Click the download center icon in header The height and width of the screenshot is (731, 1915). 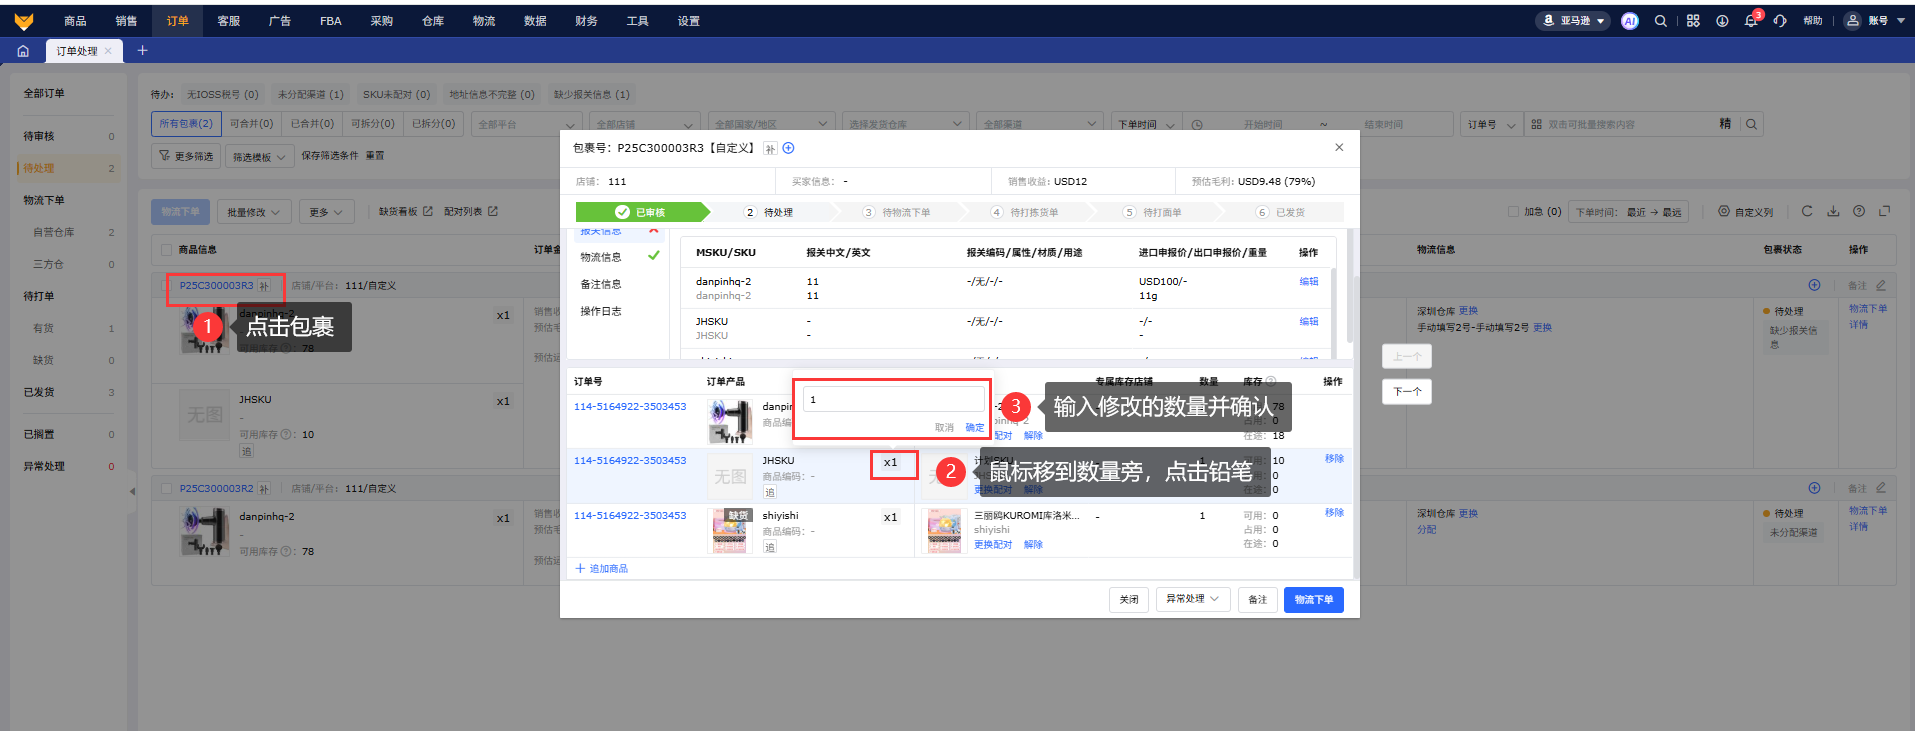(1722, 21)
